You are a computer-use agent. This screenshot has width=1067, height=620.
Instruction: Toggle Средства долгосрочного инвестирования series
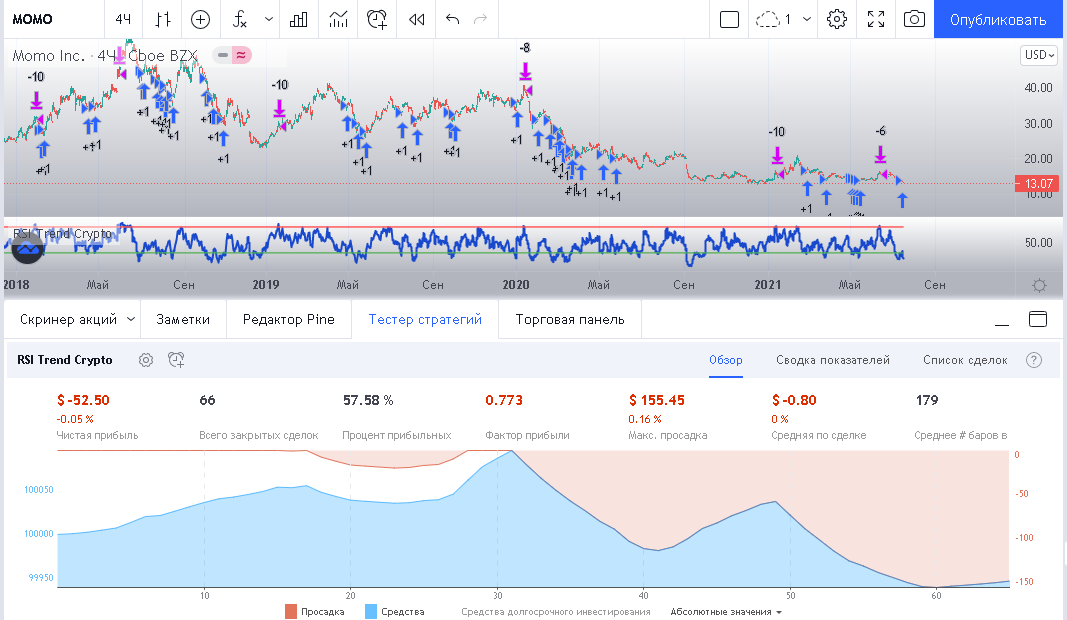(x=555, y=611)
